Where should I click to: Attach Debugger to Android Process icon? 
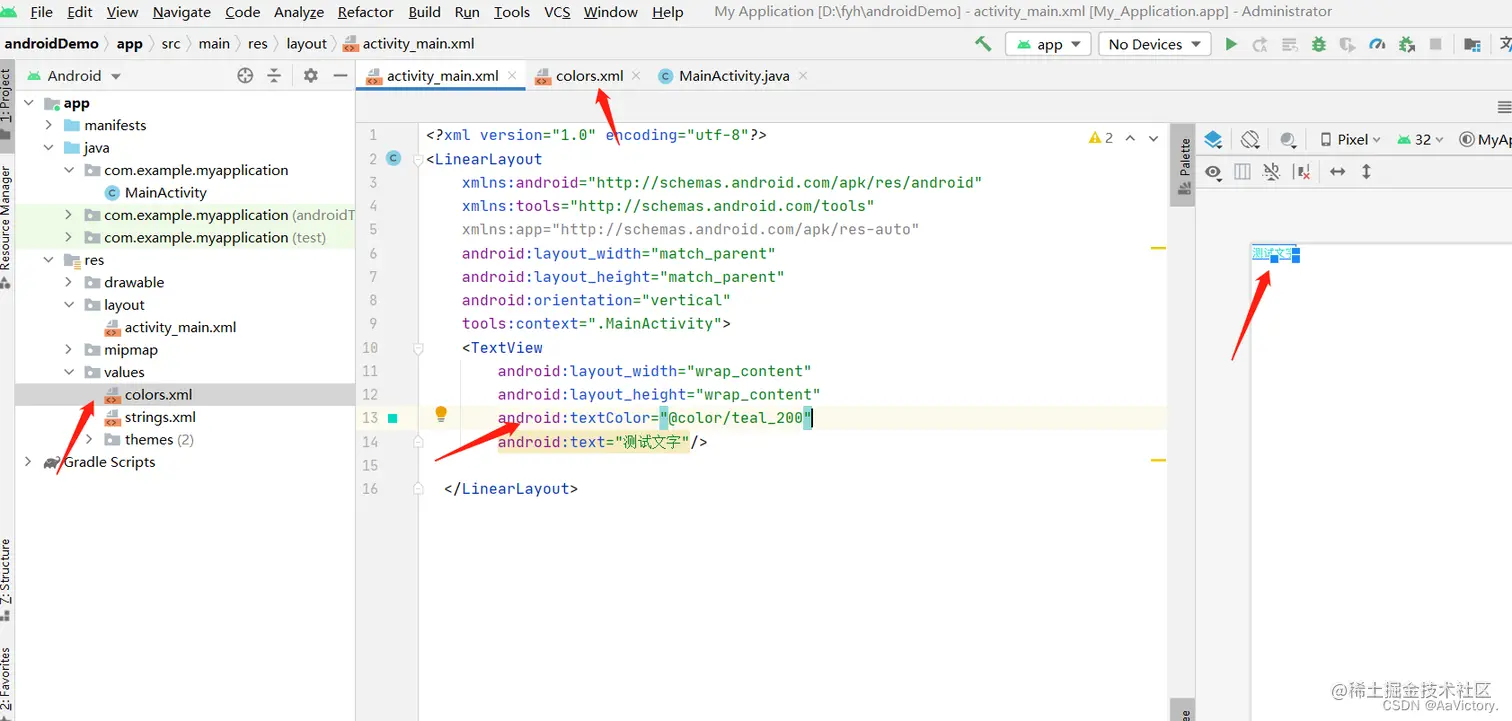[1407, 44]
